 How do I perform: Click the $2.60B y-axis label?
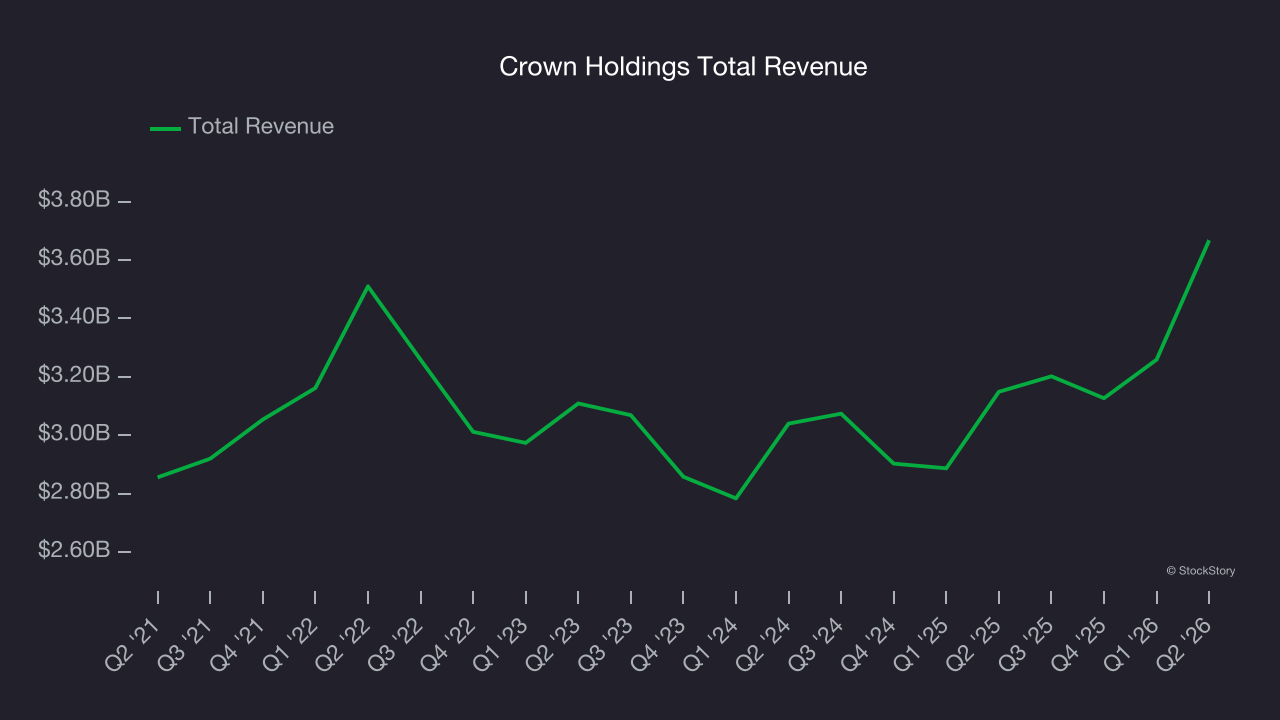point(74,550)
